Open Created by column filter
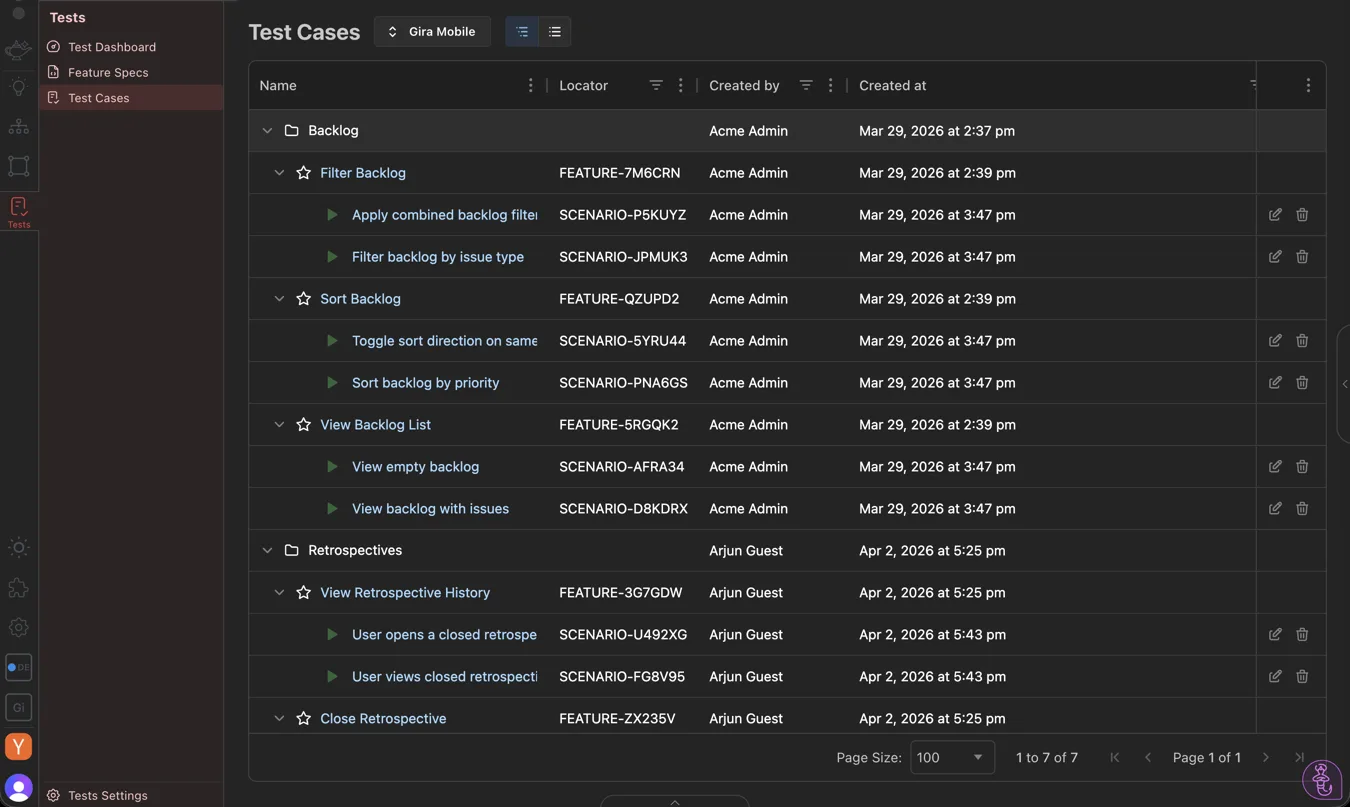This screenshot has height=807, width=1350. click(806, 86)
